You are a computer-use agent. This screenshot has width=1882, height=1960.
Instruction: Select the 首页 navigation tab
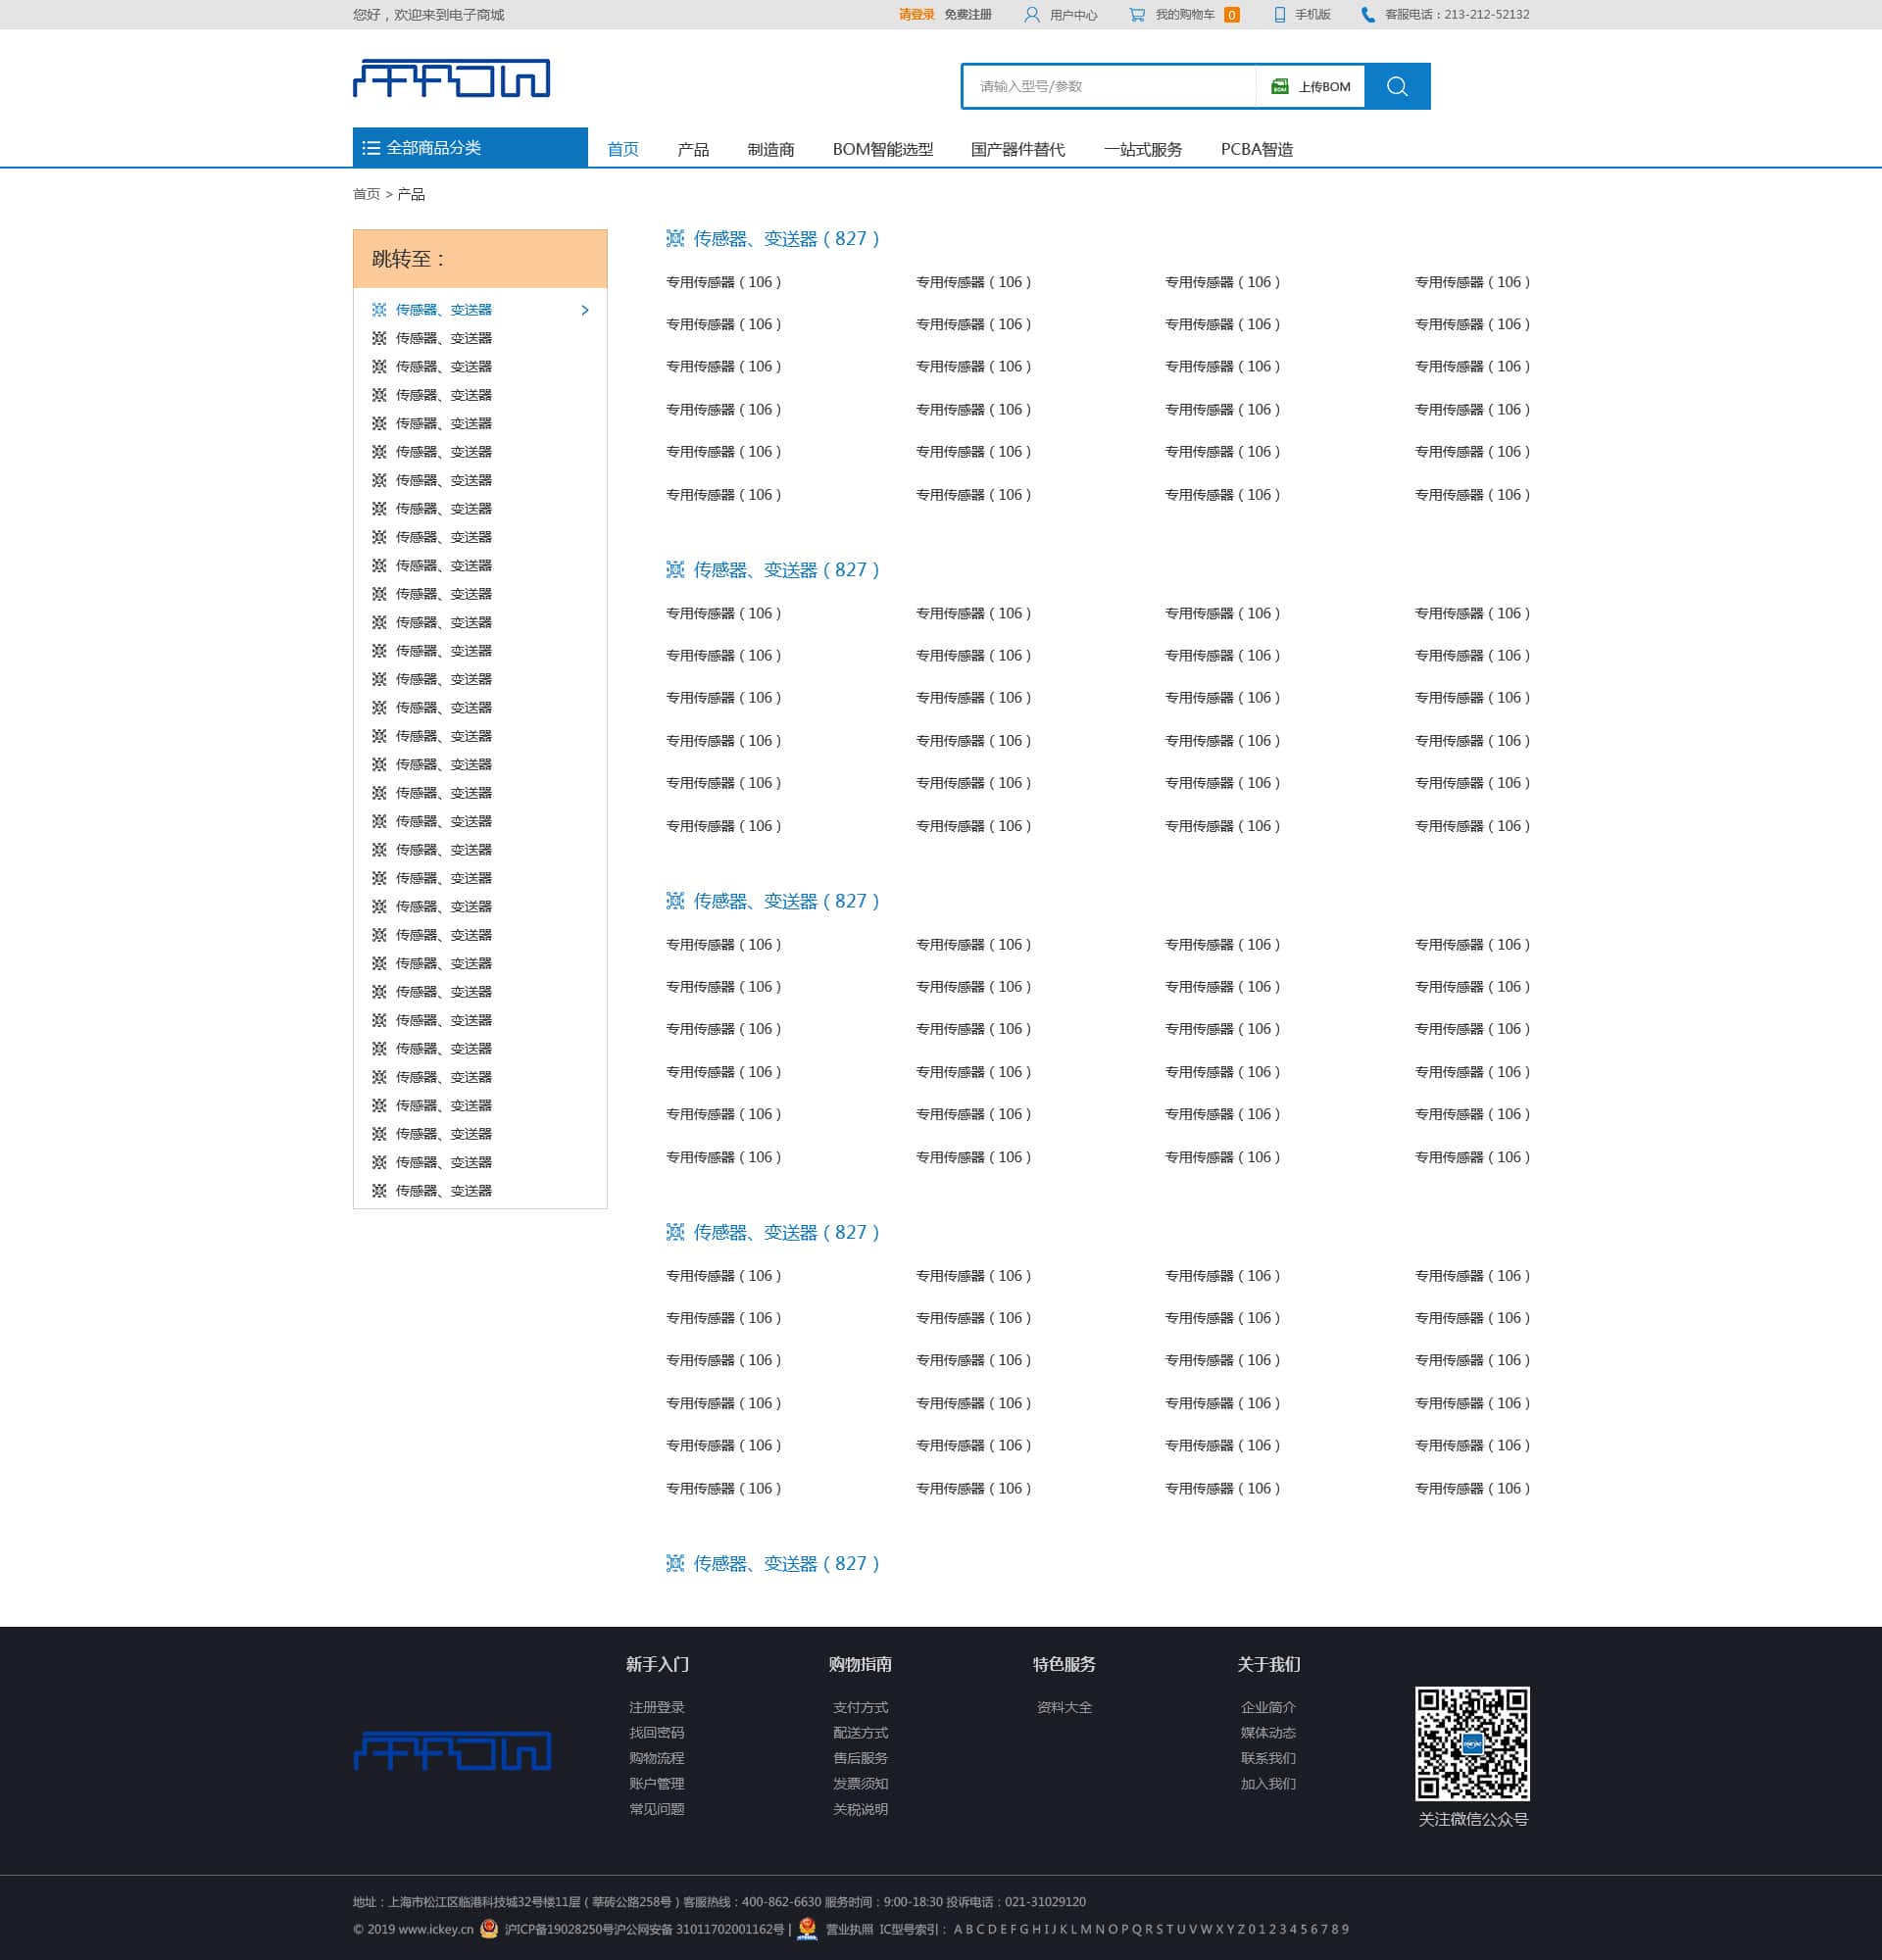pos(622,149)
